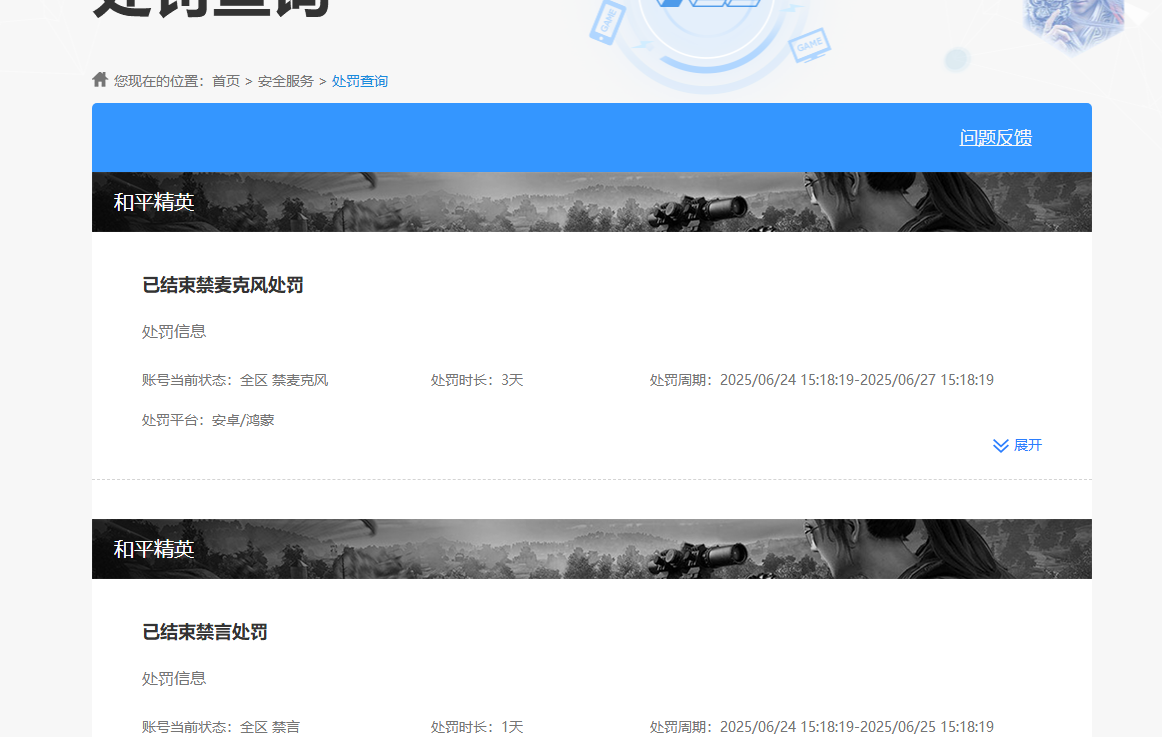Open 安全服务 from the breadcrumb trail

pyautogui.click(x=285, y=80)
